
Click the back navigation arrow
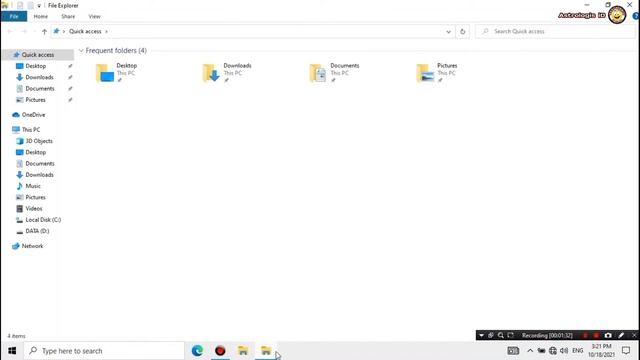coord(10,31)
